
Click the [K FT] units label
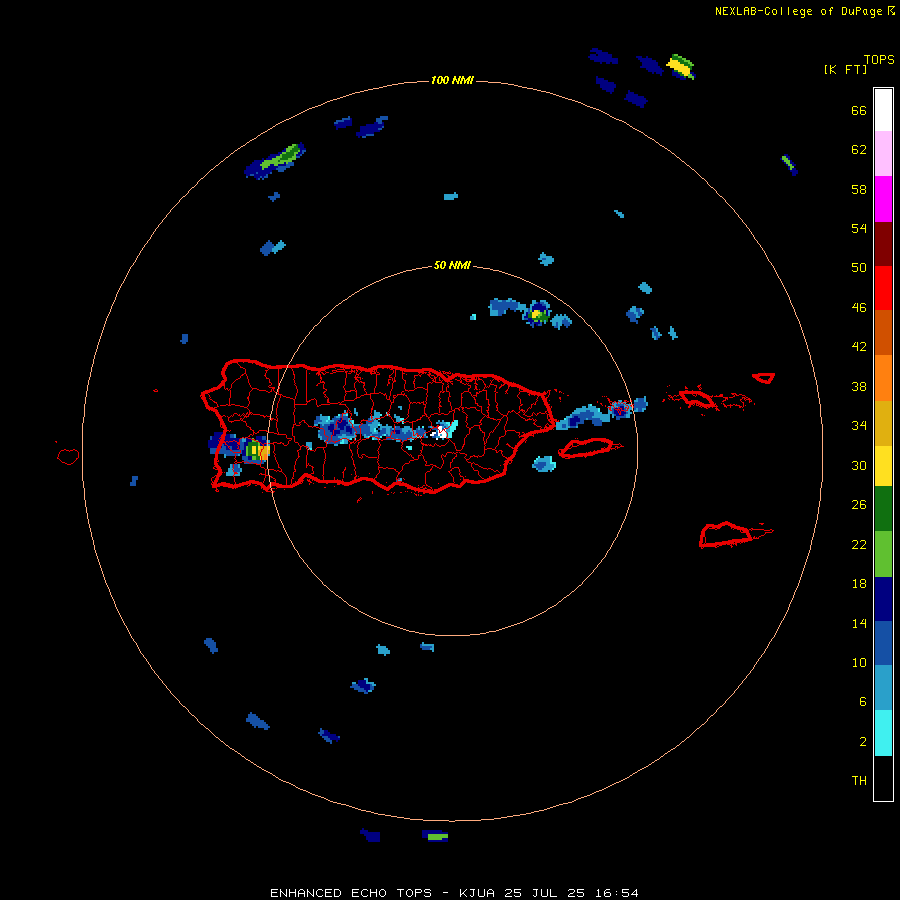point(845,69)
